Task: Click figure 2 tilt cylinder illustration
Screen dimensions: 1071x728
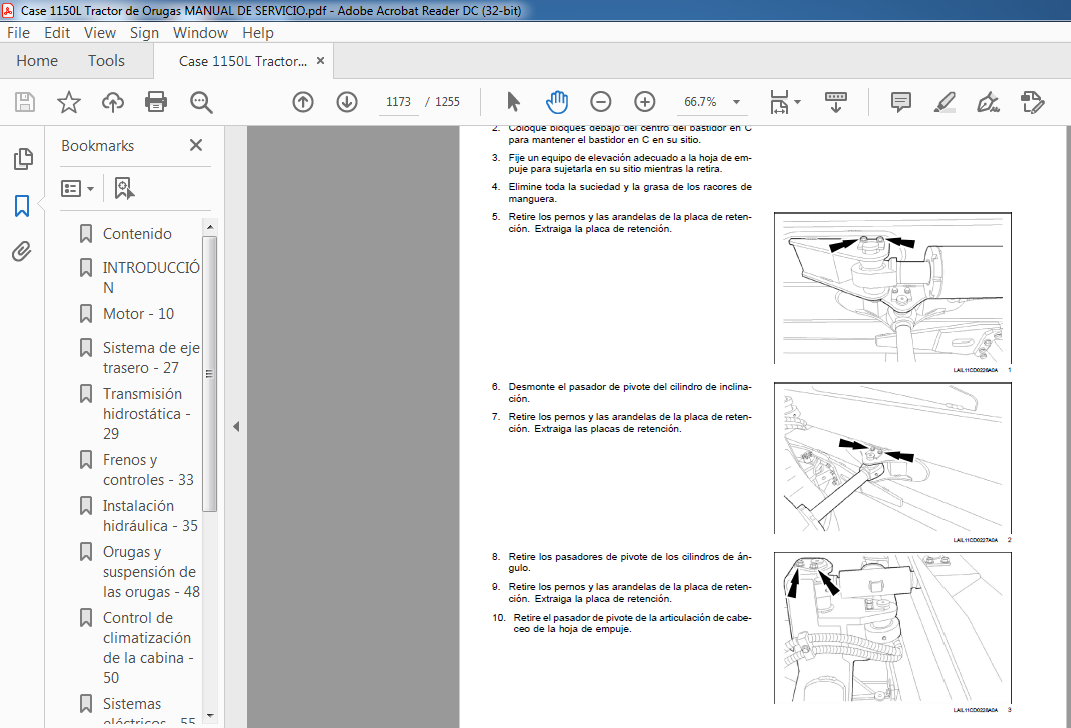Action: [x=892, y=458]
